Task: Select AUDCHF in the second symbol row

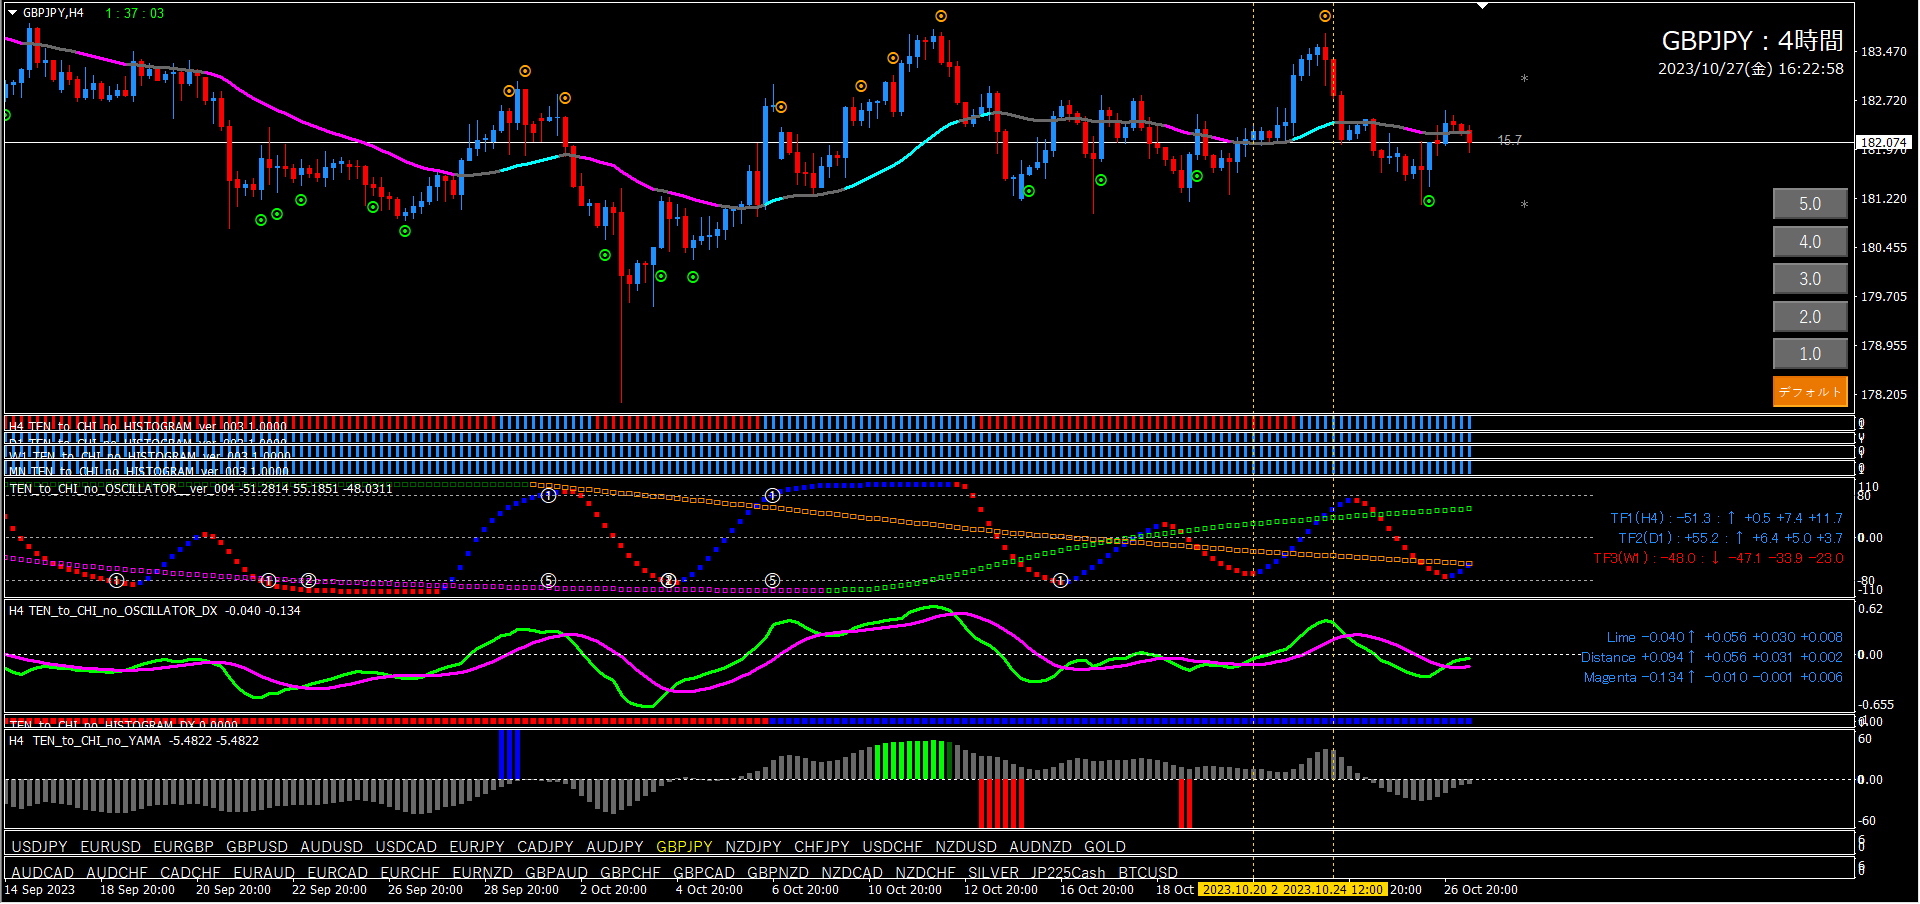Action: tap(117, 873)
